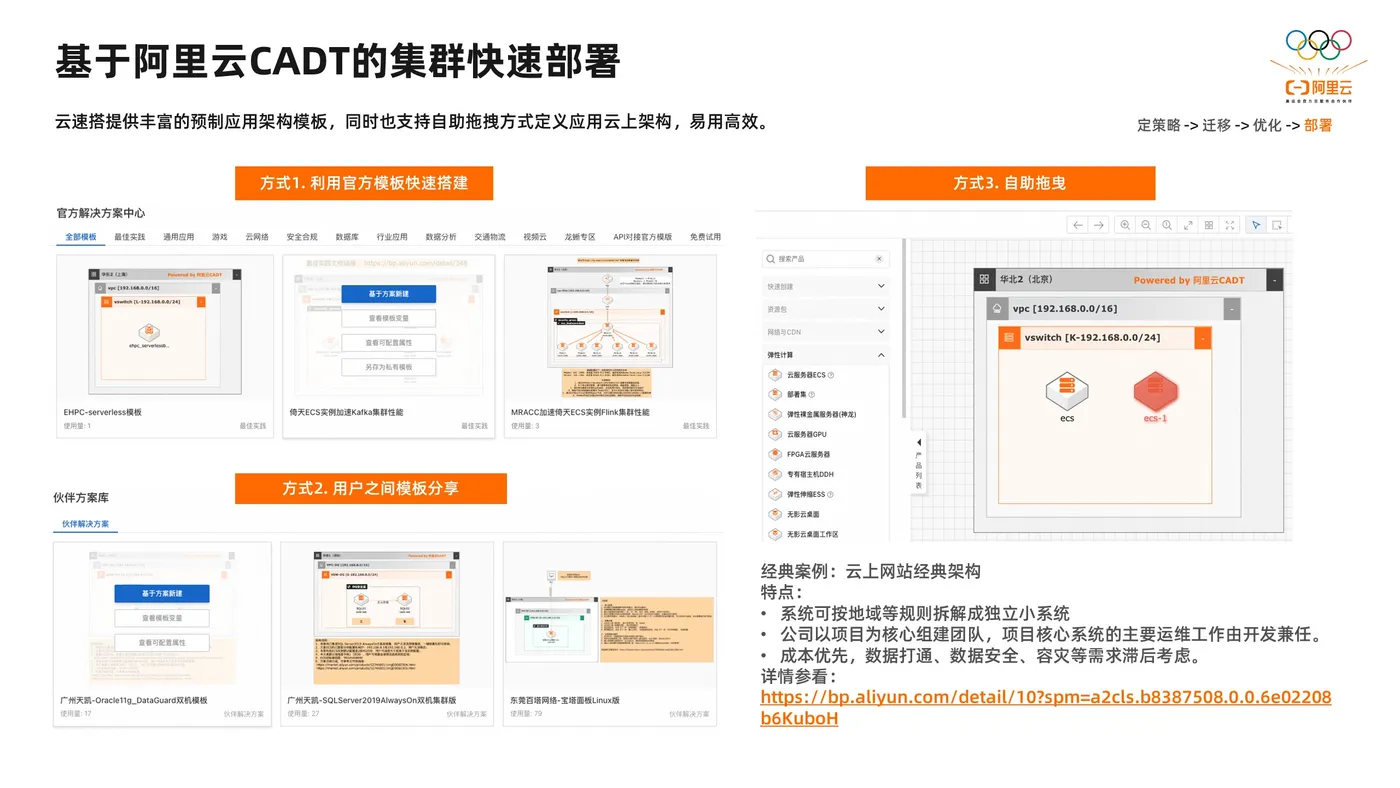
Task: Click 基于方案新建 on Oracle11g template card
Action: (x=162, y=594)
